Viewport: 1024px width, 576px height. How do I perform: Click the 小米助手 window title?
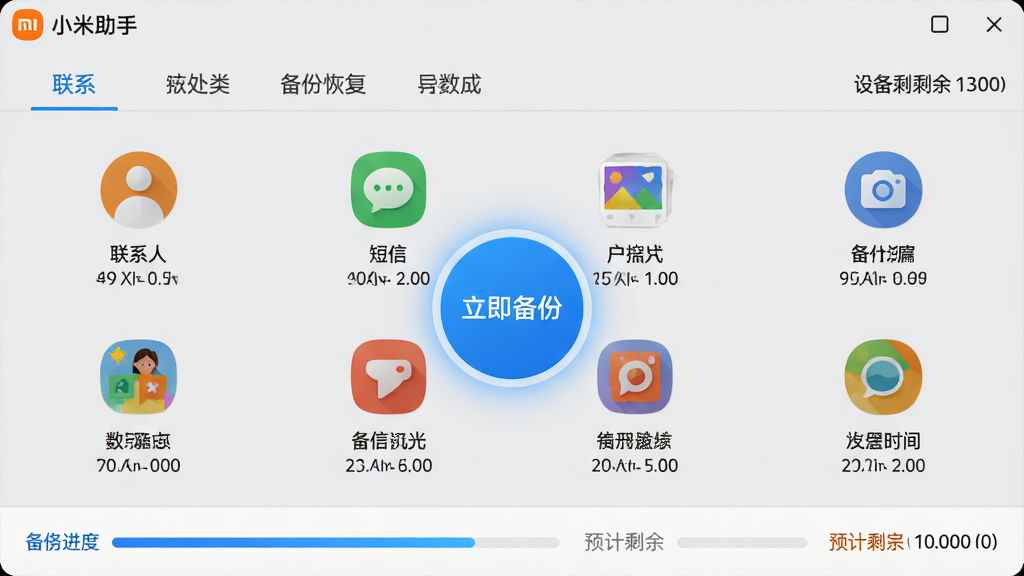coord(94,25)
